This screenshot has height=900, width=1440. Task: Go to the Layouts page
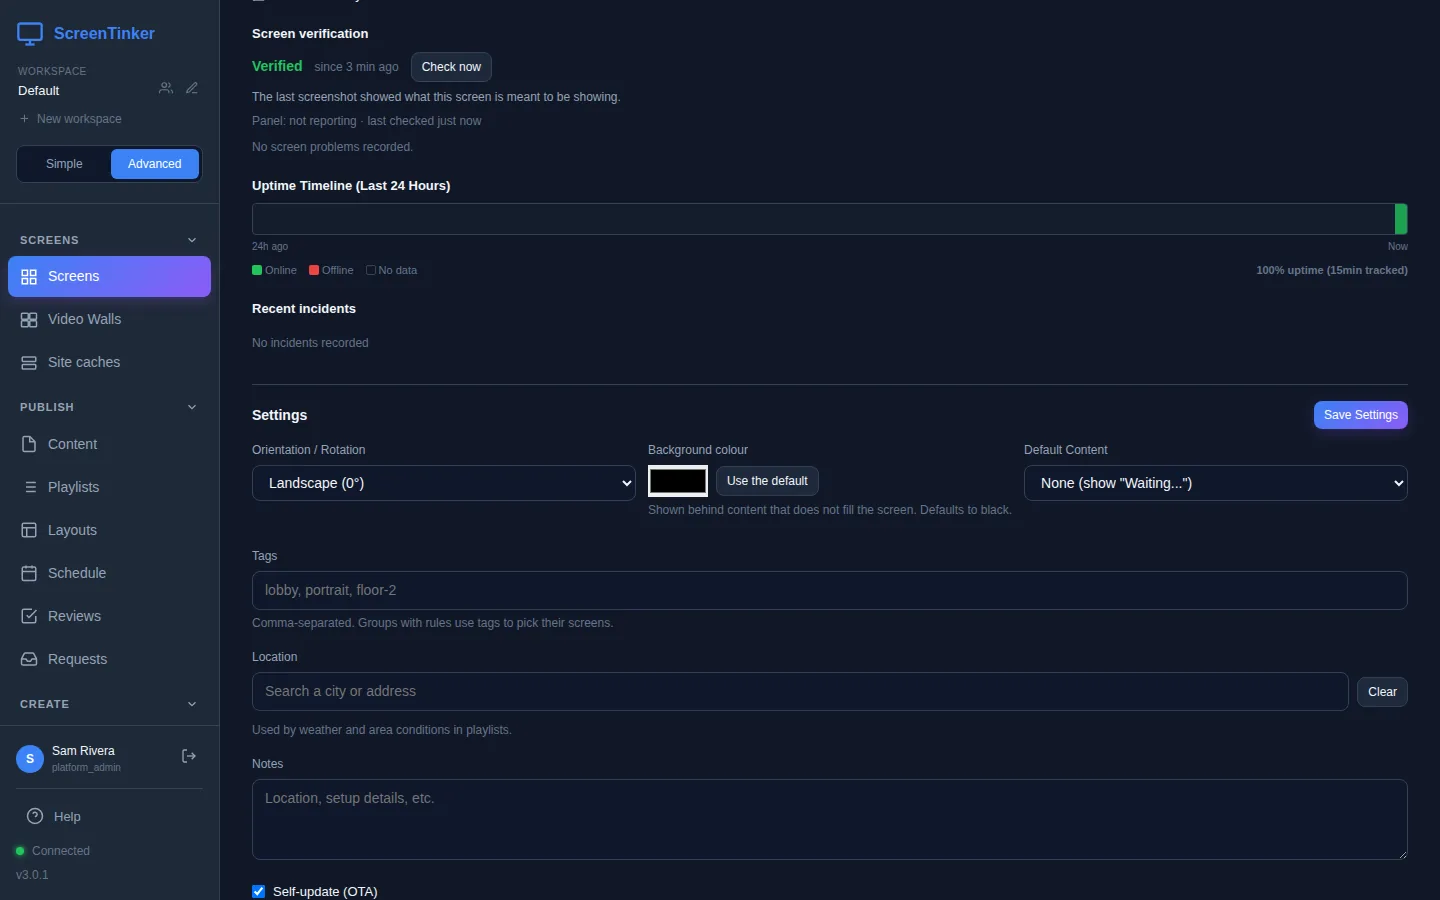pos(109,530)
